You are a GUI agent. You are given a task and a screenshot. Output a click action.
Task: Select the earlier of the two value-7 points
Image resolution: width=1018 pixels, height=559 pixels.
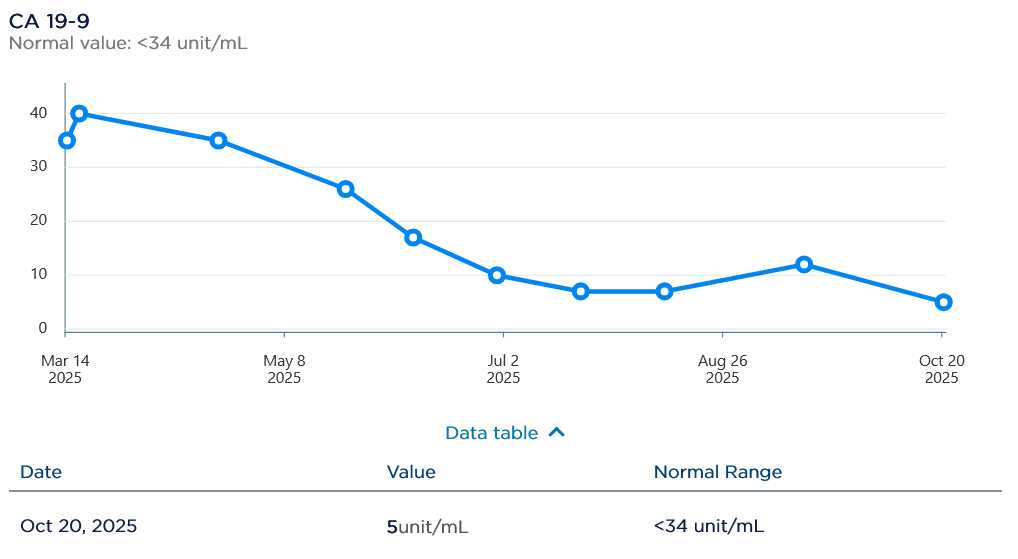(581, 292)
